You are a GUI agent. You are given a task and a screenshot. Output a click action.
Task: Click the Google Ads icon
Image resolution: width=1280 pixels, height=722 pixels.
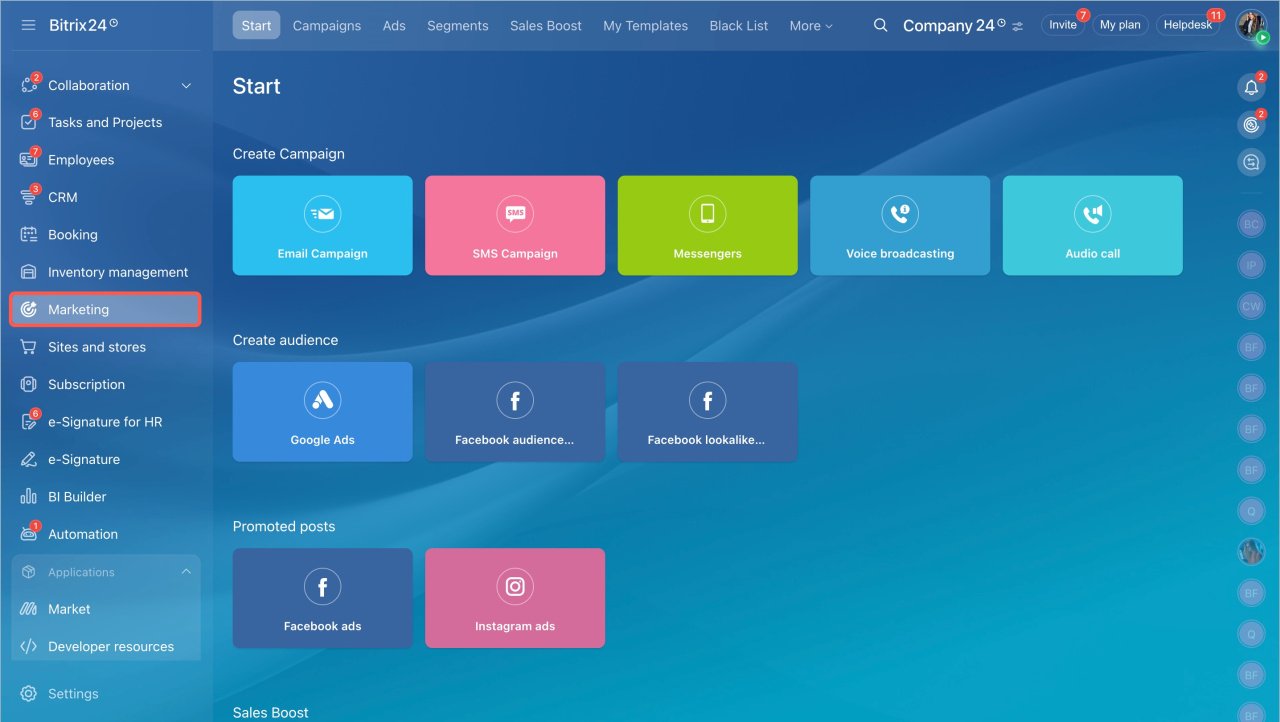tap(322, 400)
